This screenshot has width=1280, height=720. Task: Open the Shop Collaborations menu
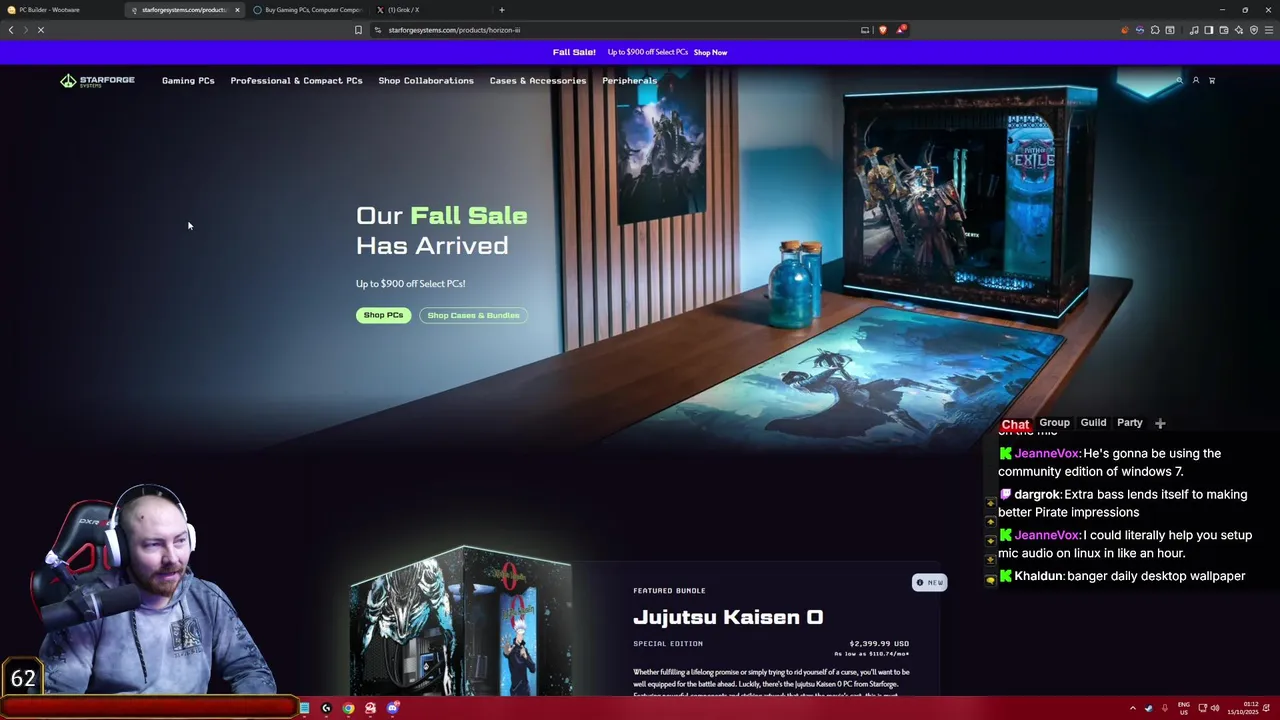point(426,81)
